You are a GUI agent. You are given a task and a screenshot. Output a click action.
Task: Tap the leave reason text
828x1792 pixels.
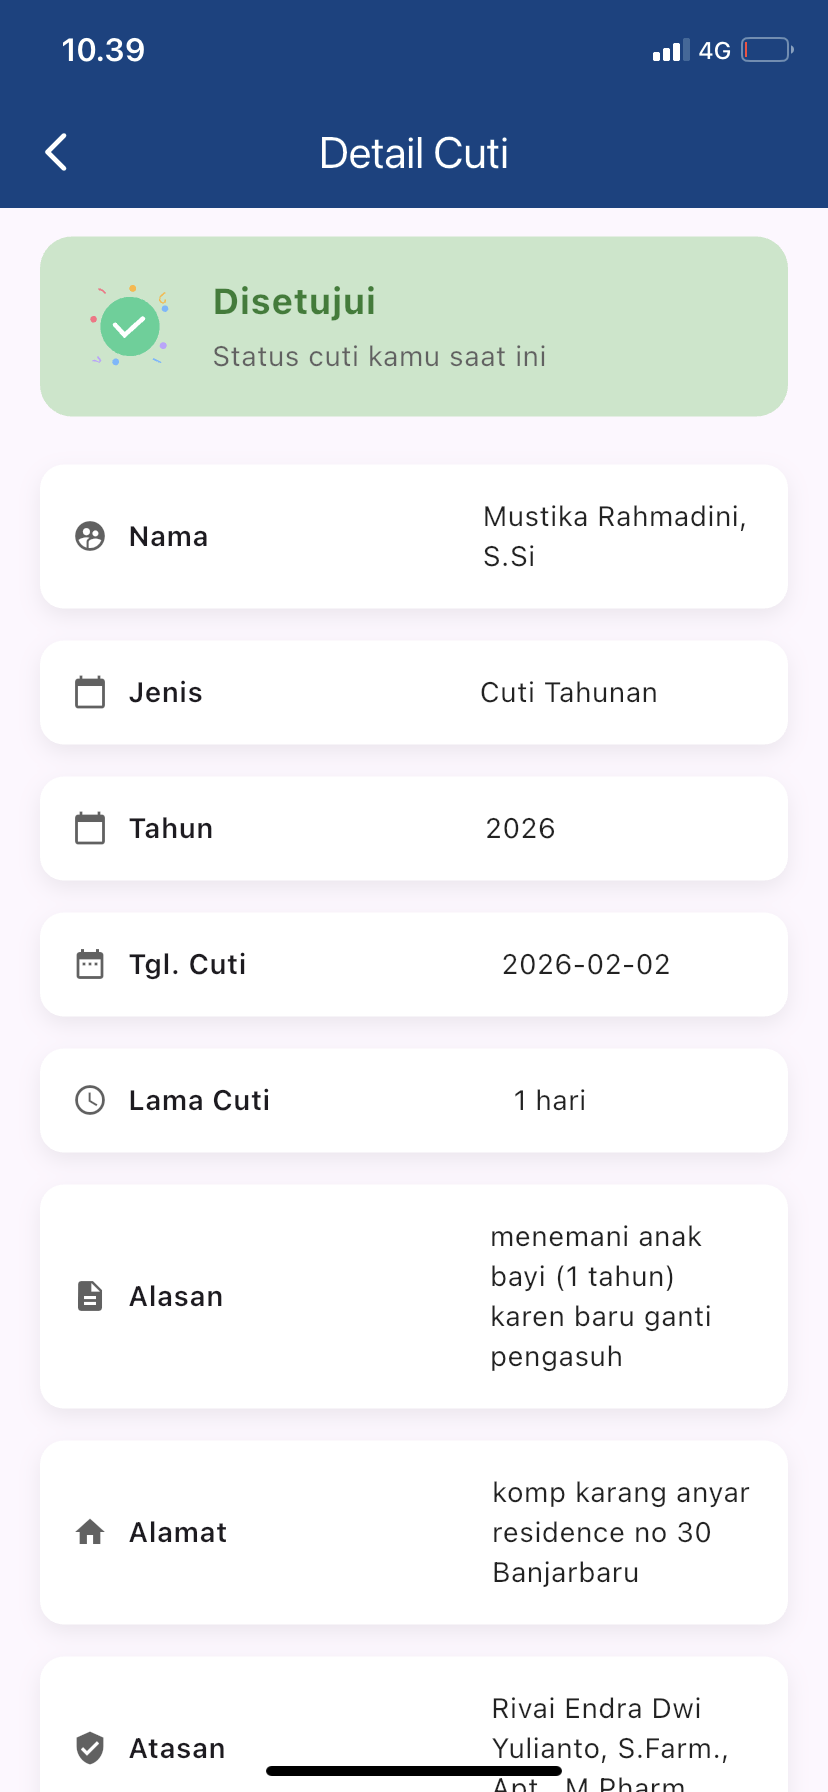(600, 1296)
